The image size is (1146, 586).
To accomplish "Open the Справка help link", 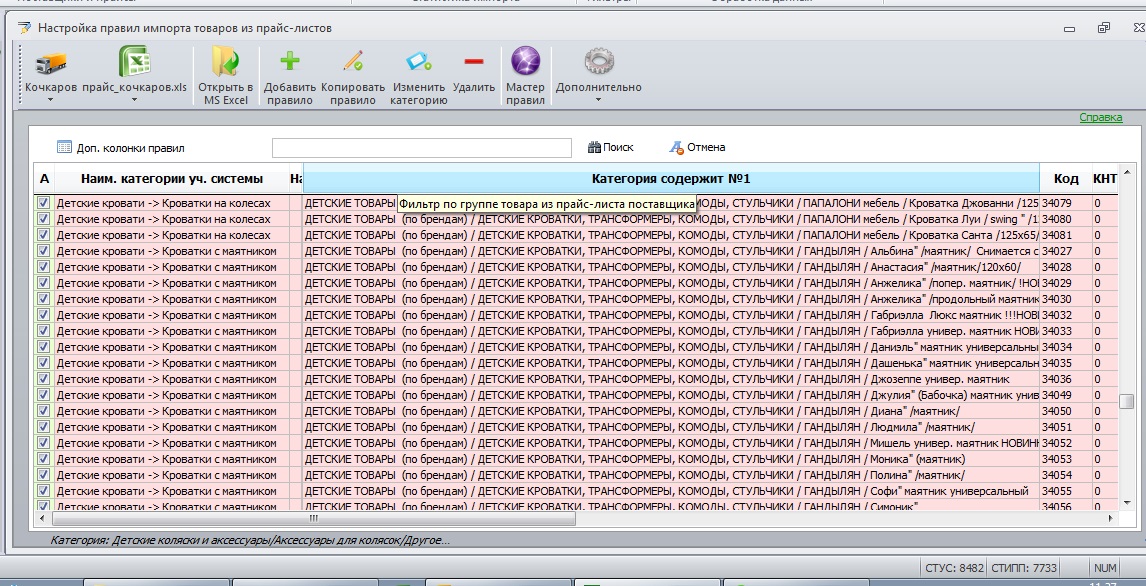I will point(1101,118).
